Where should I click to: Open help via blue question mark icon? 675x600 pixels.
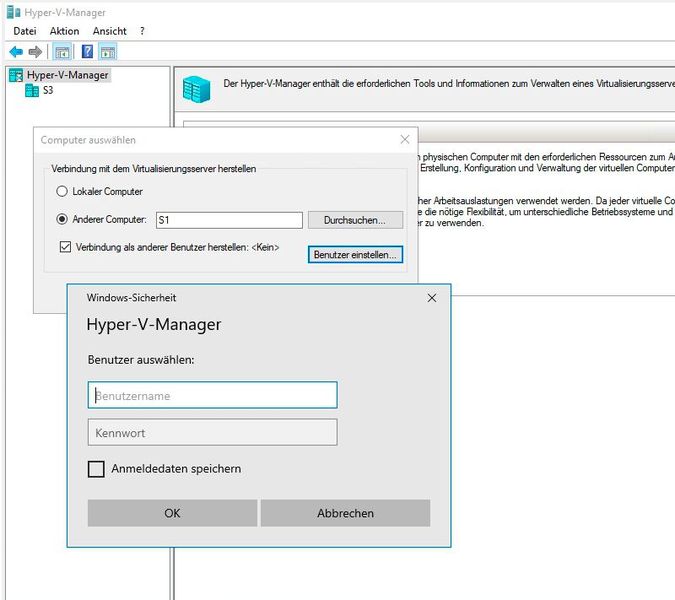click(x=87, y=52)
